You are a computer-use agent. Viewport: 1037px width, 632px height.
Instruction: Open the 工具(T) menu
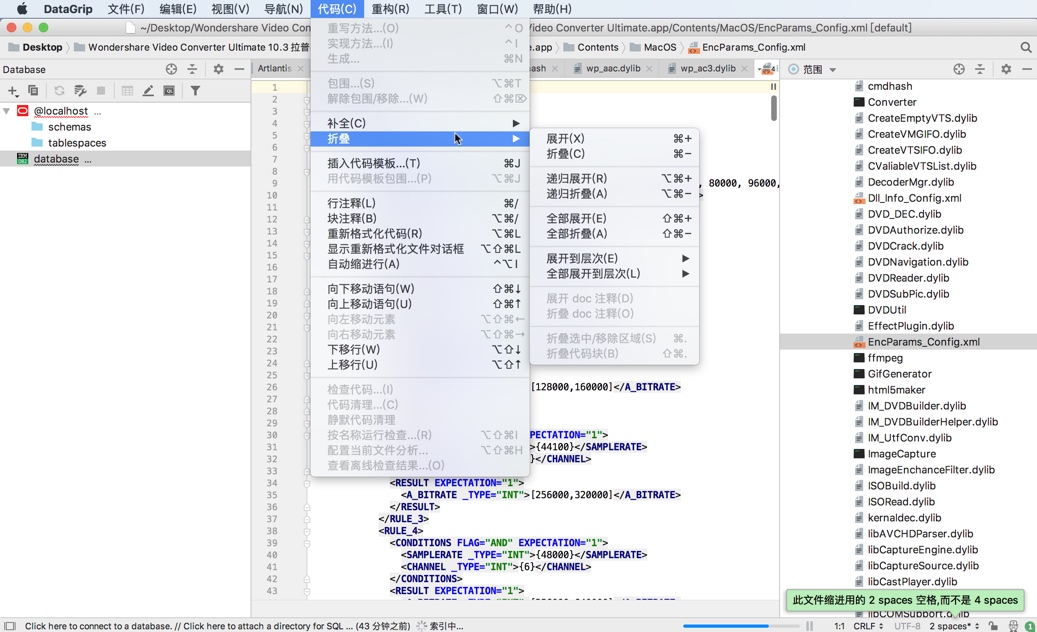click(442, 9)
